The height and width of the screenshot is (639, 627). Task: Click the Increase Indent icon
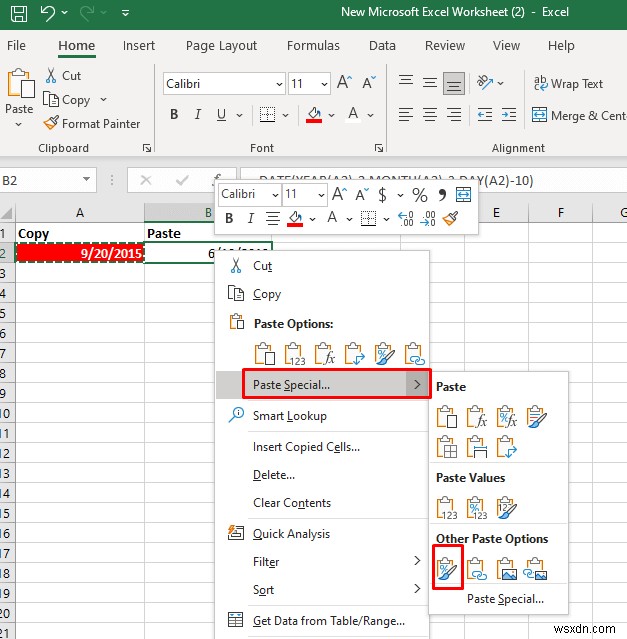pyautogui.click(x=509, y=115)
